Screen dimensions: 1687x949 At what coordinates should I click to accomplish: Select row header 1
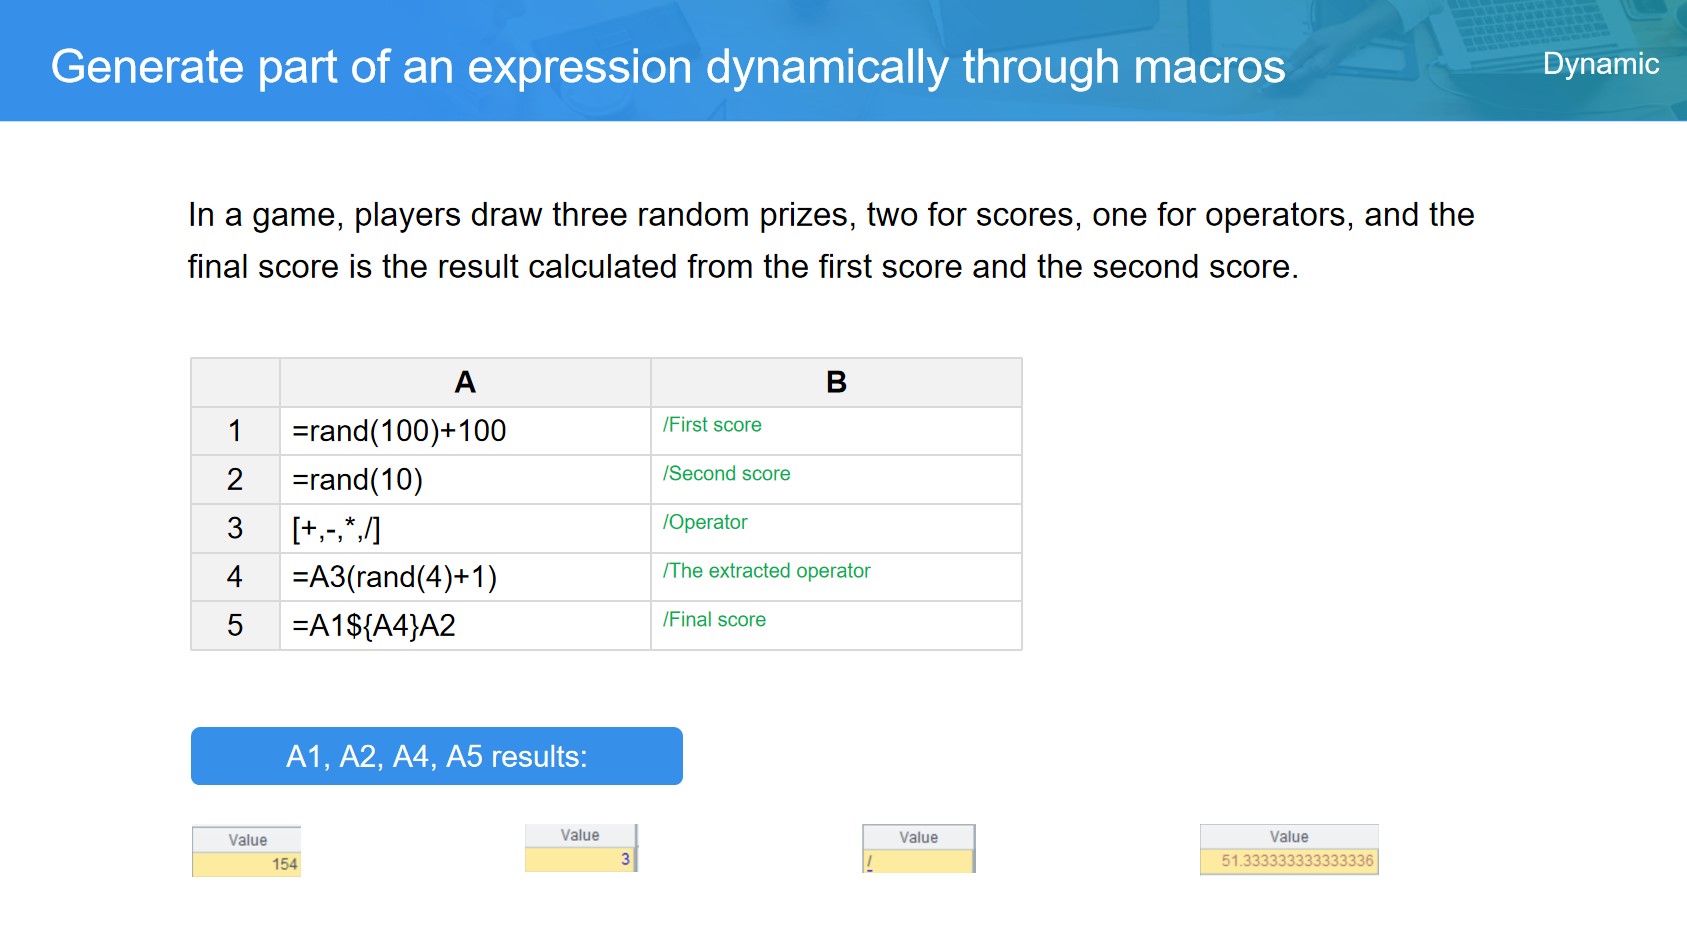click(235, 431)
